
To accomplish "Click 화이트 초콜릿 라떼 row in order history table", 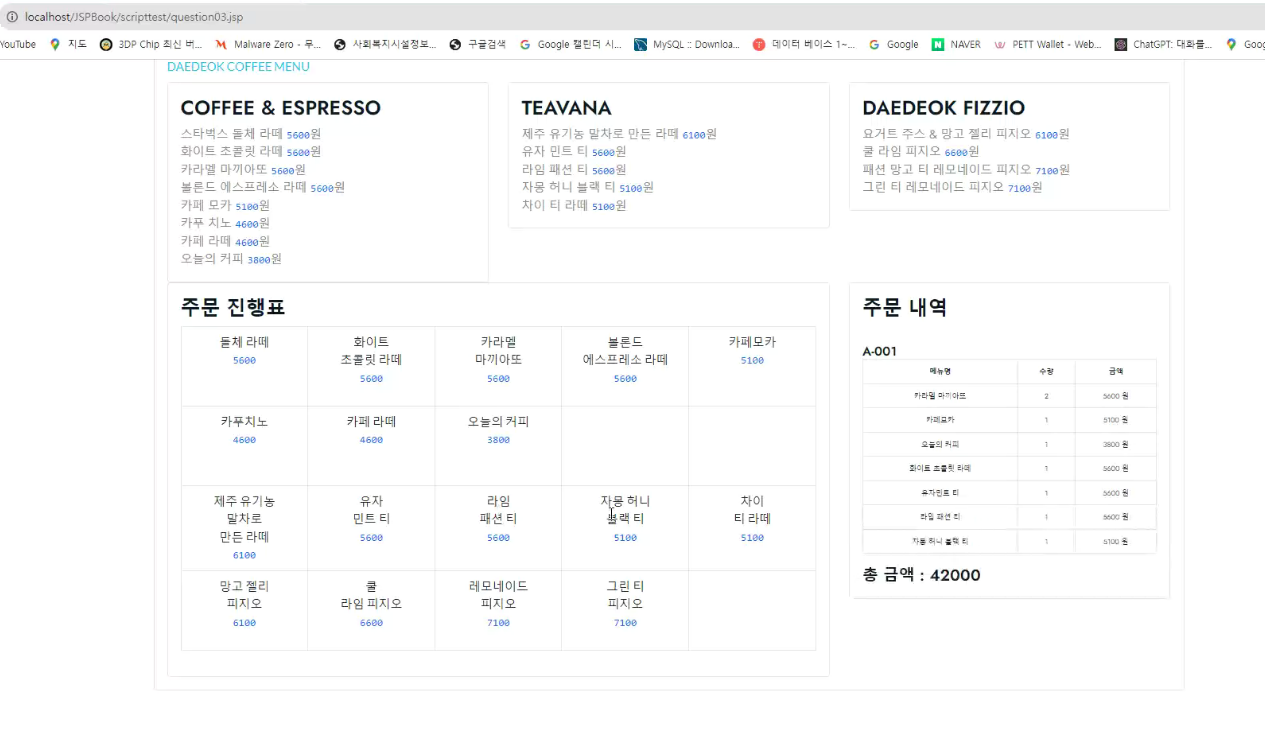I will (1010, 468).
